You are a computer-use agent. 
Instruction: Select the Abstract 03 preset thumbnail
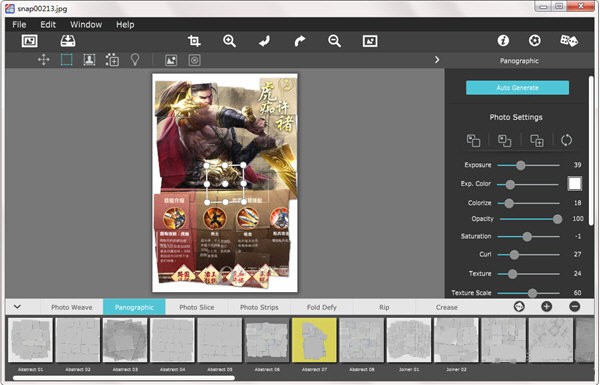(125, 340)
